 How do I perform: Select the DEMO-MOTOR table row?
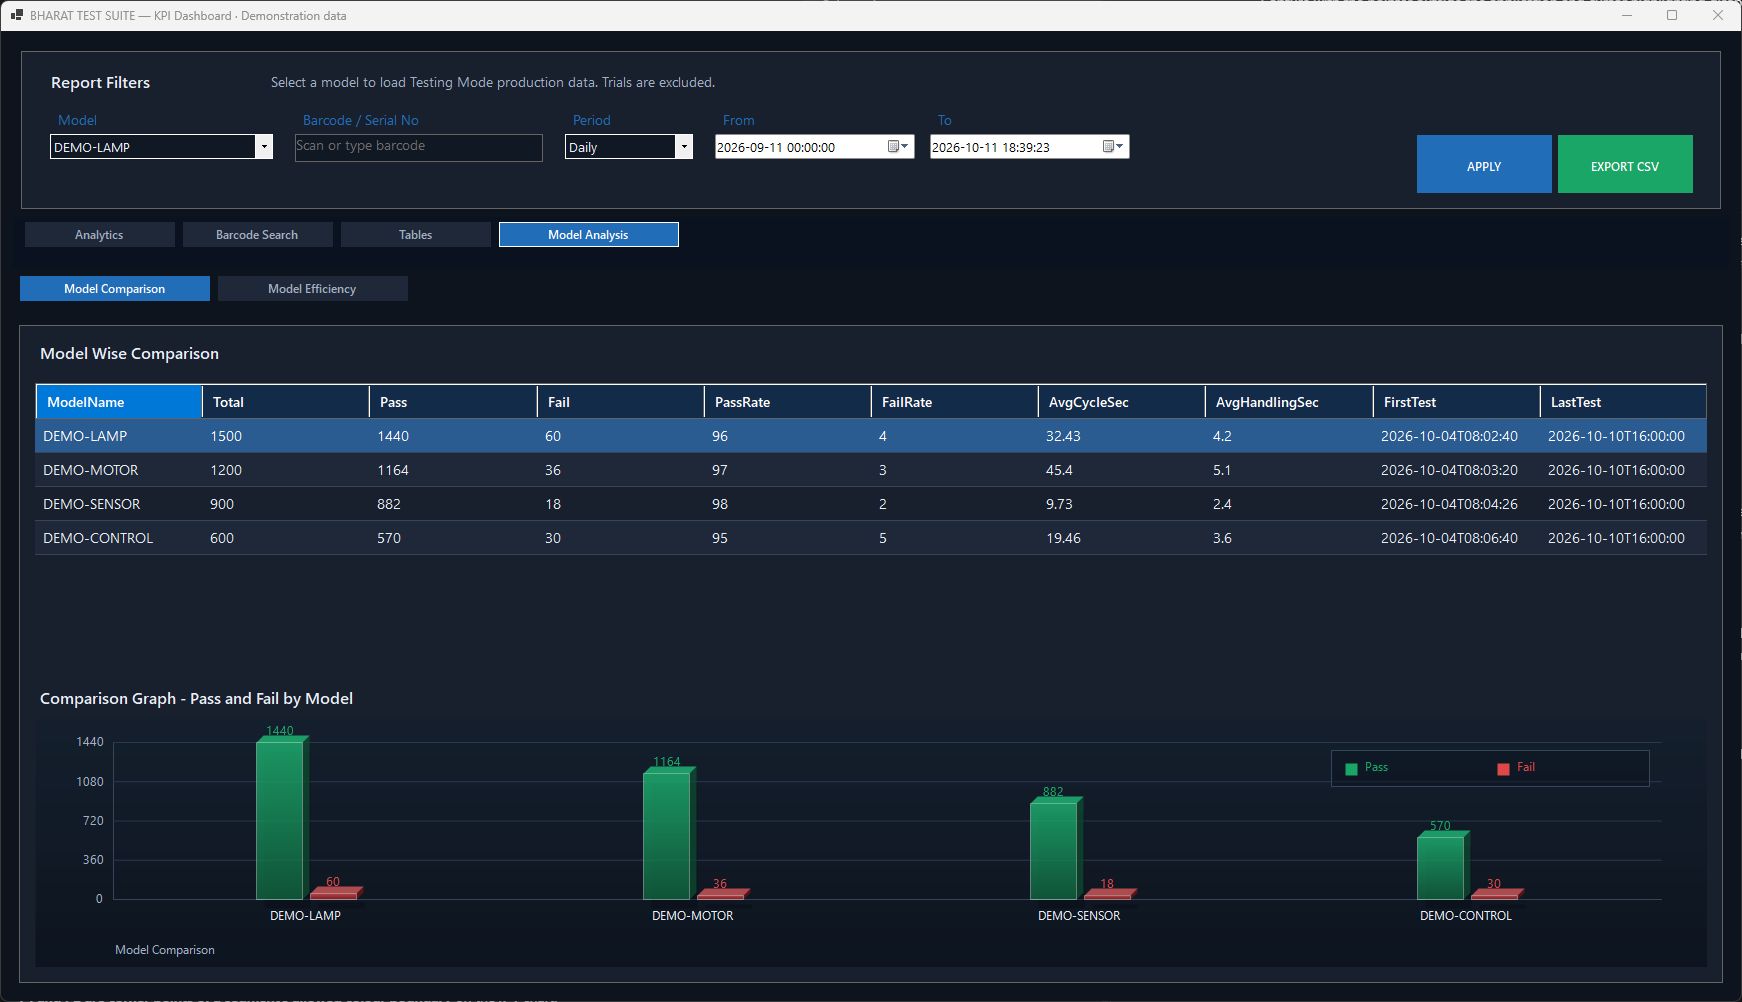pyautogui.click(x=871, y=470)
